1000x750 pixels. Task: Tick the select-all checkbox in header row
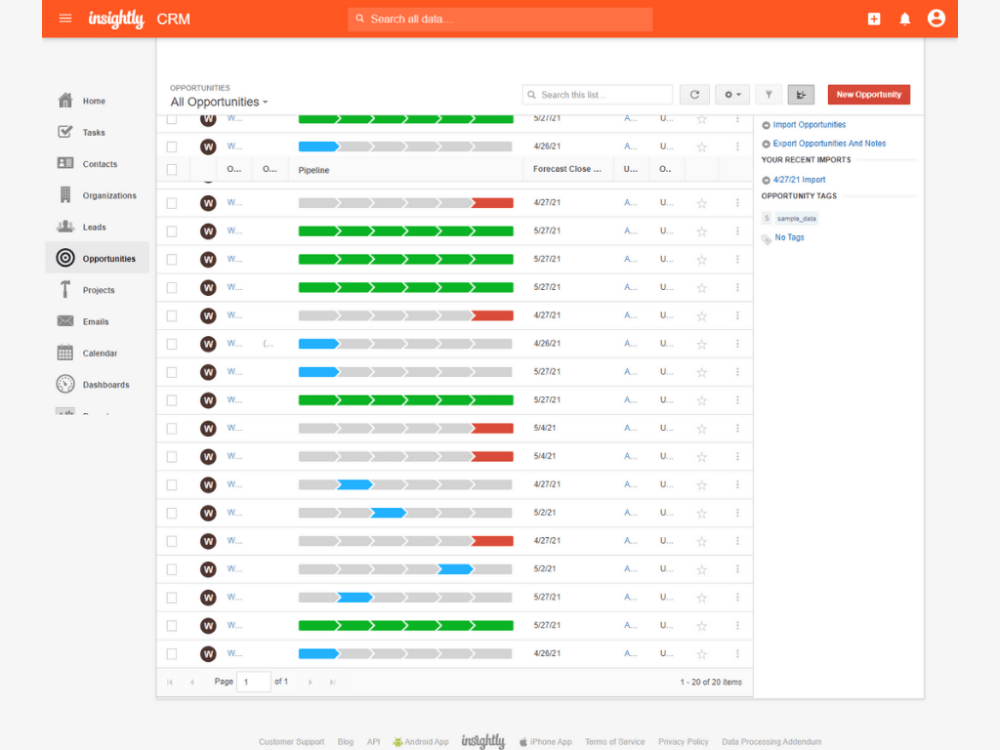point(172,170)
